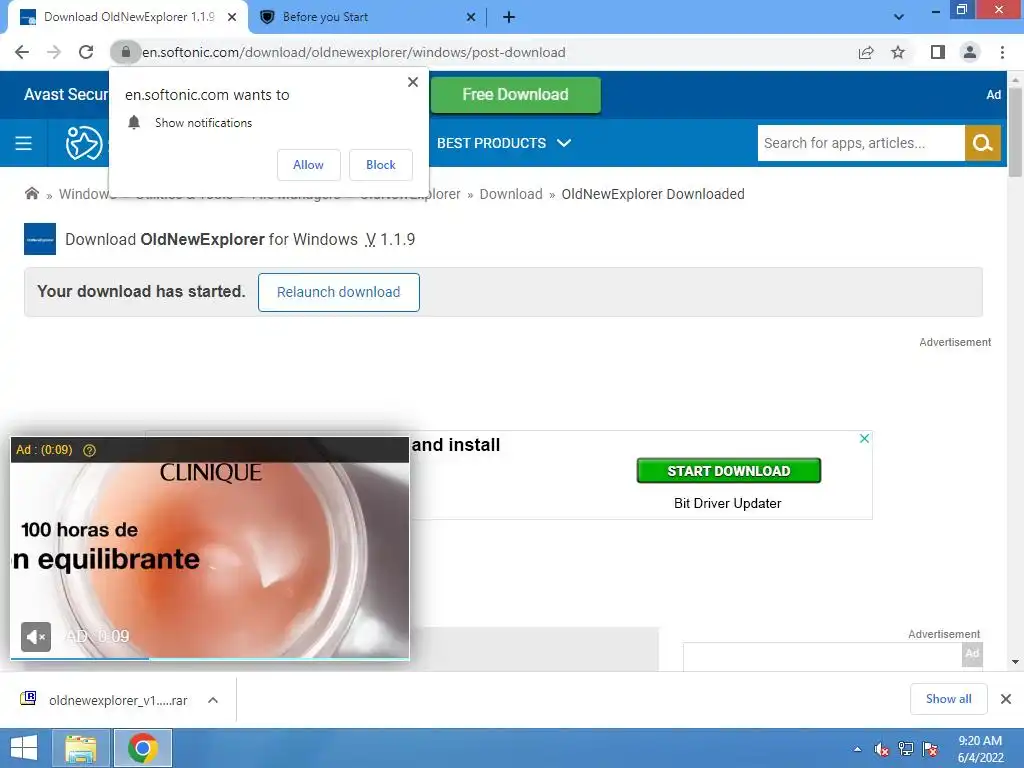Screen dimensions: 1024x768
Task: Click Relaunch download button
Action: tap(338, 292)
